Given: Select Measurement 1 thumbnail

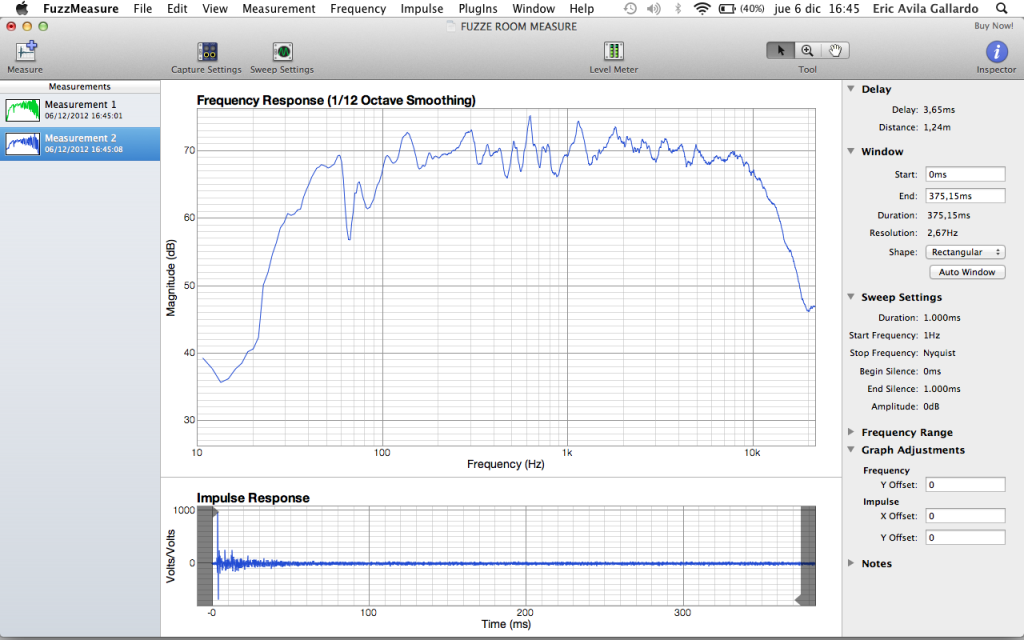Looking at the screenshot, I should pyautogui.click(x=23, y=110).
